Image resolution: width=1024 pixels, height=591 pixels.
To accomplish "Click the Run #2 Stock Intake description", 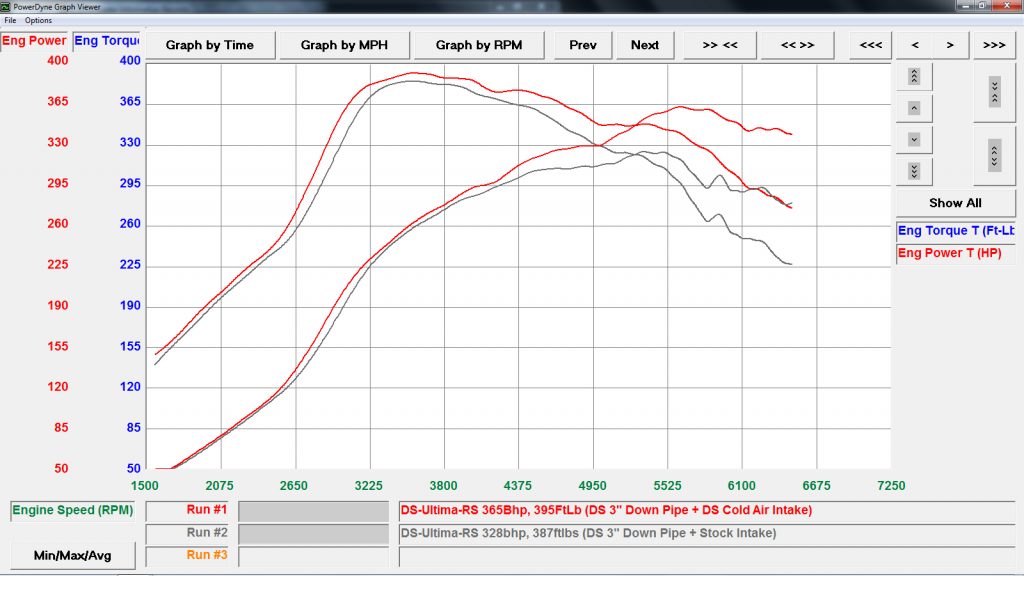I will pos(707,534).
